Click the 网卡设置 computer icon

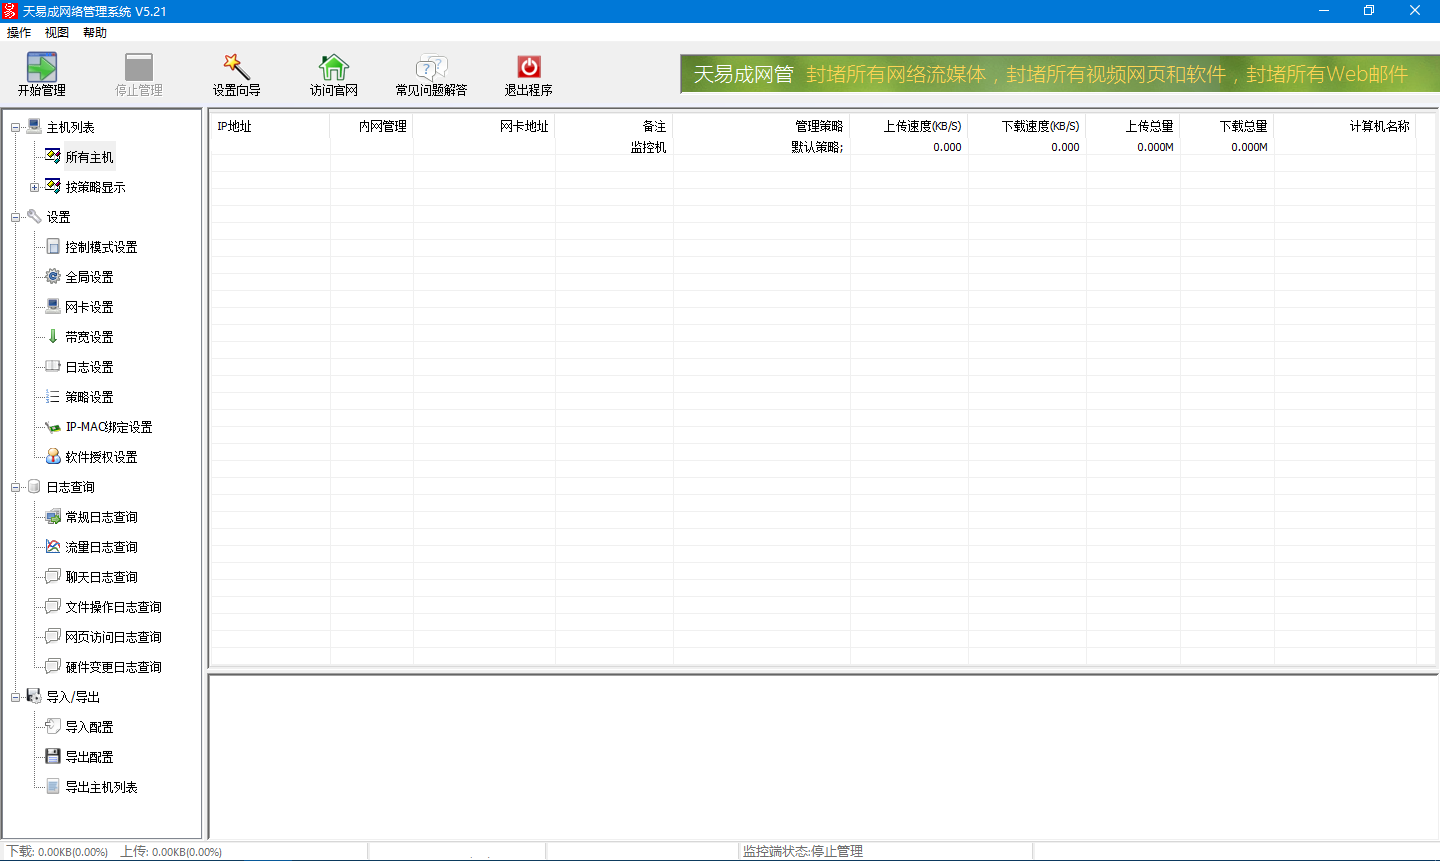coord(53,306)
